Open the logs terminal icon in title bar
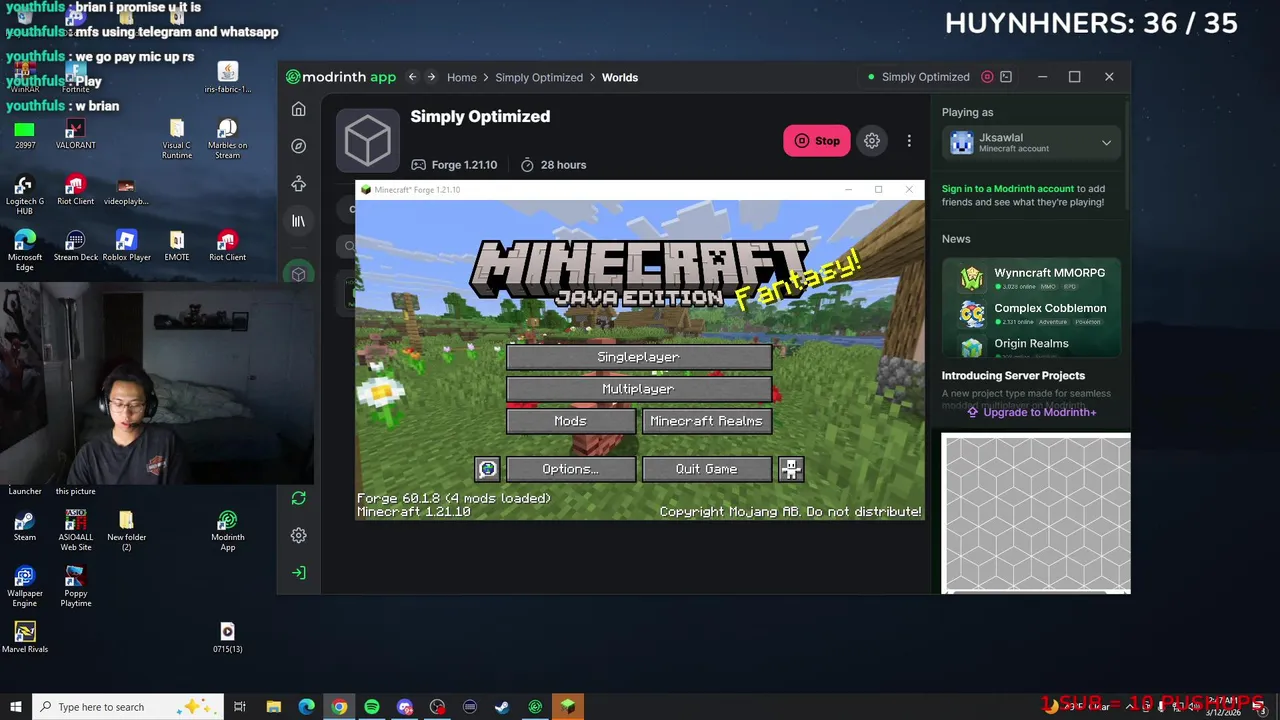This screenshot has width=1280, height=720. click(1006, 77)
